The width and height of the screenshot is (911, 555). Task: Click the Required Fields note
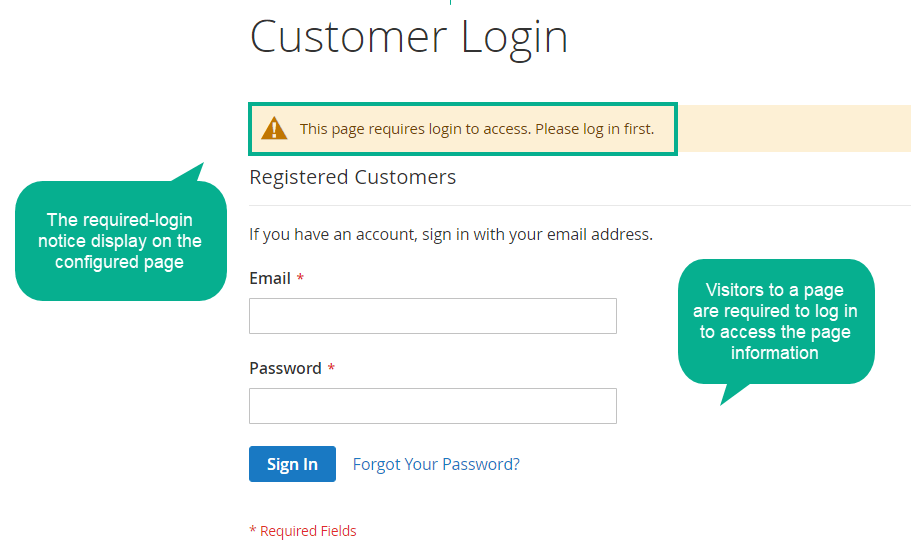[x=303, y=531]
